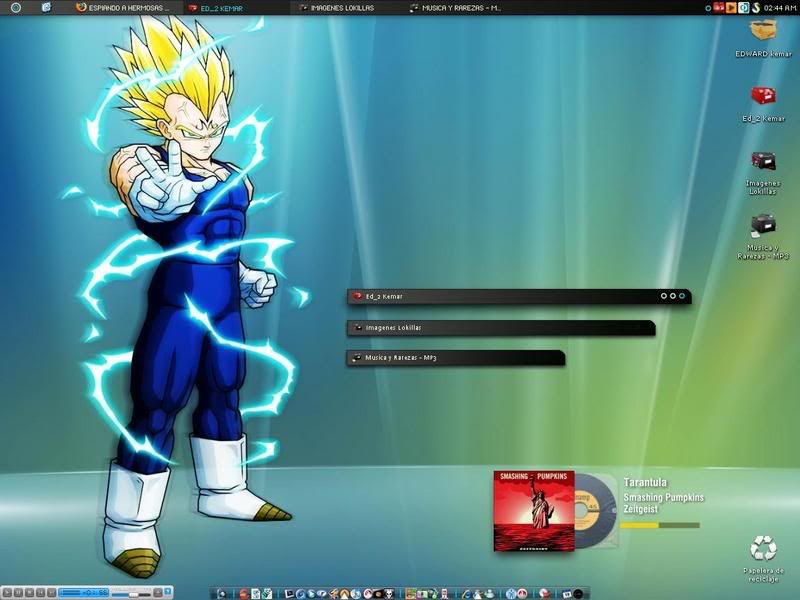Click the 'Zeitgeist' album name text
This screenshot has width=800, height=600.
coord(640,509)
